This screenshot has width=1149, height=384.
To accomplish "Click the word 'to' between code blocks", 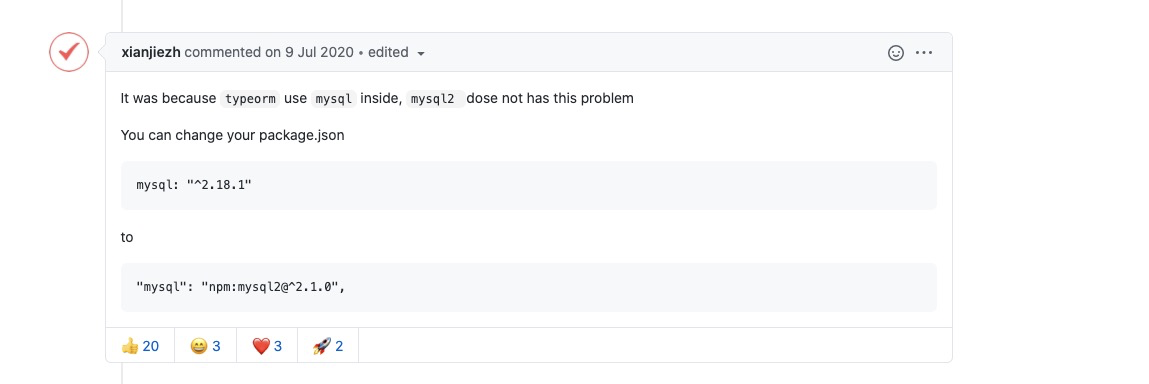I will click(127, 237).
